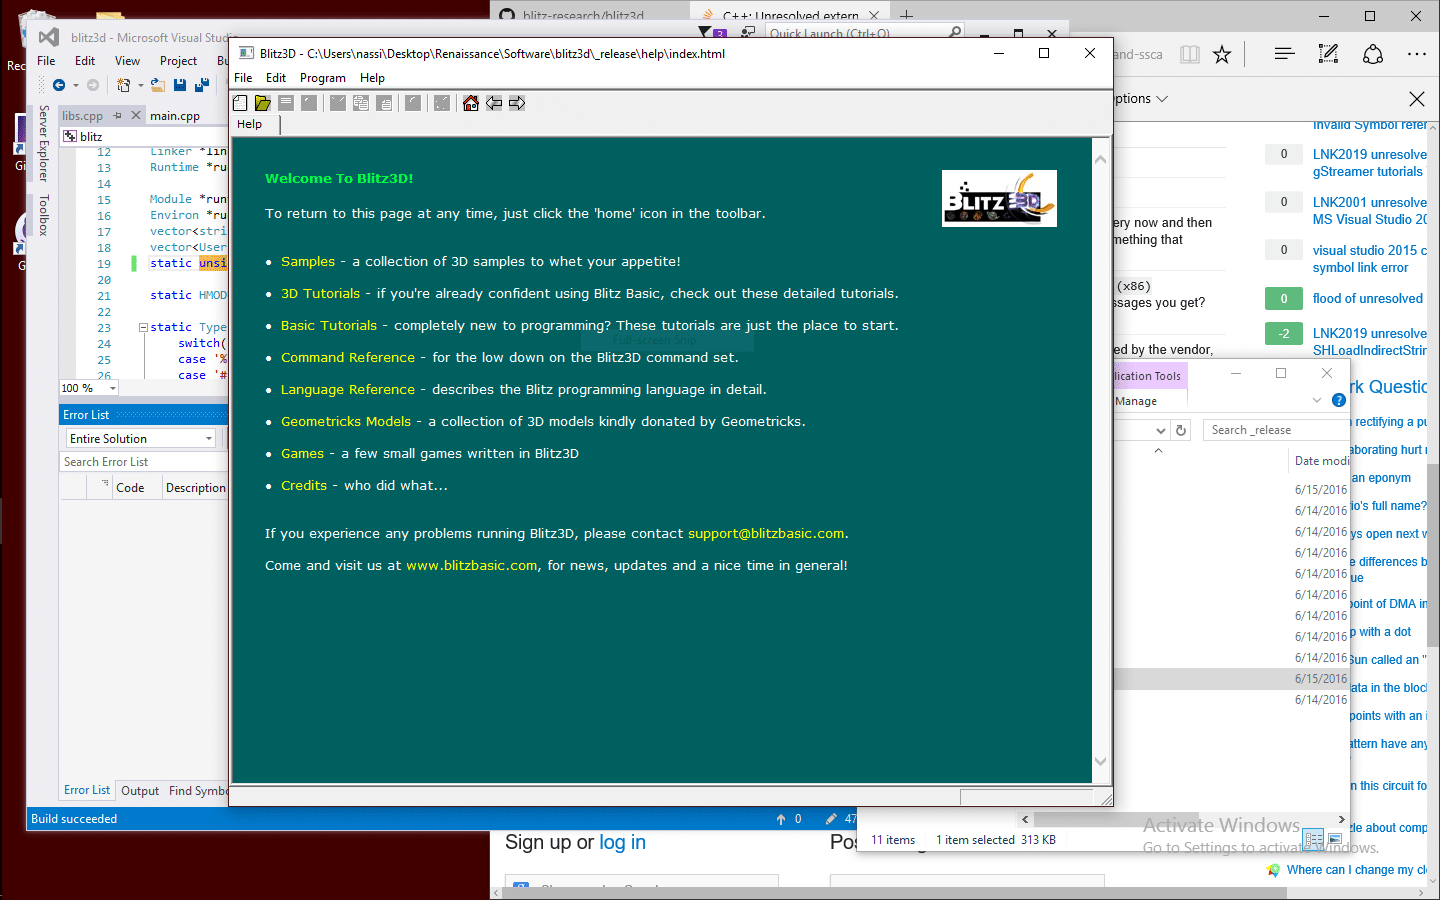Image resolution: width=1440 pixels, height=900 pixels.
Task: Close the Edge find bar
Action: click(x=1417, y=99)
